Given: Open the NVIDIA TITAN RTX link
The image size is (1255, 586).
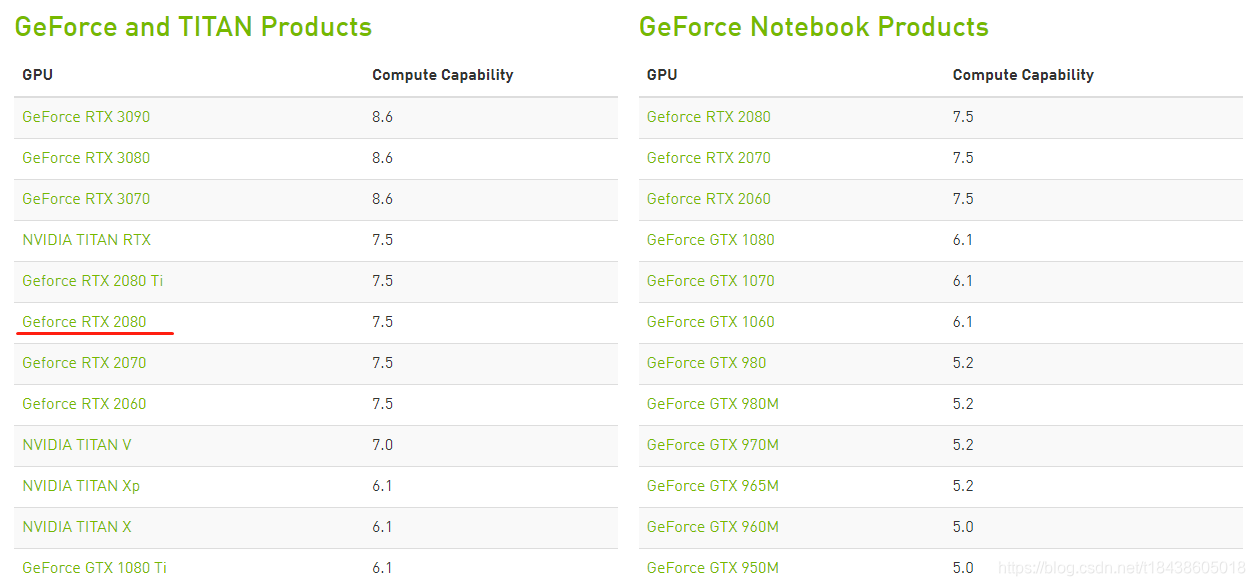Looking at the screenshot, I should [87, 240].
